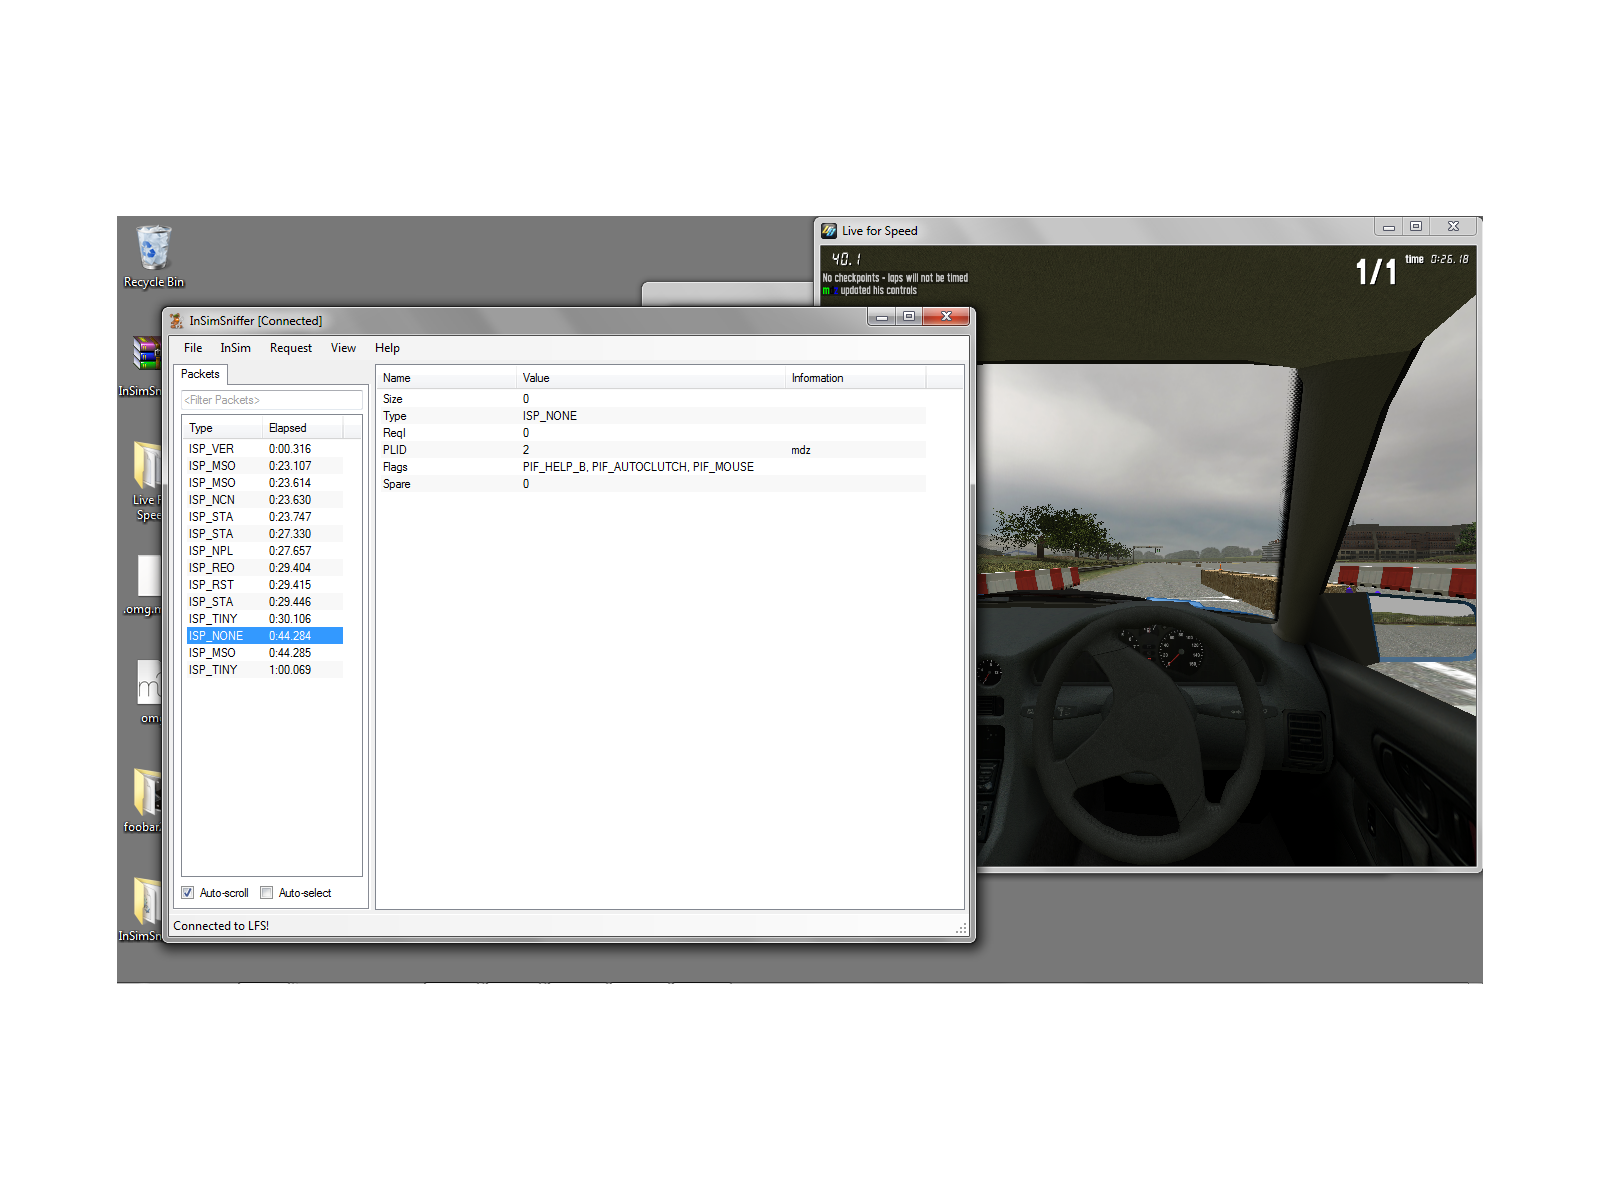Select the ISP_VER packet row

264,449
